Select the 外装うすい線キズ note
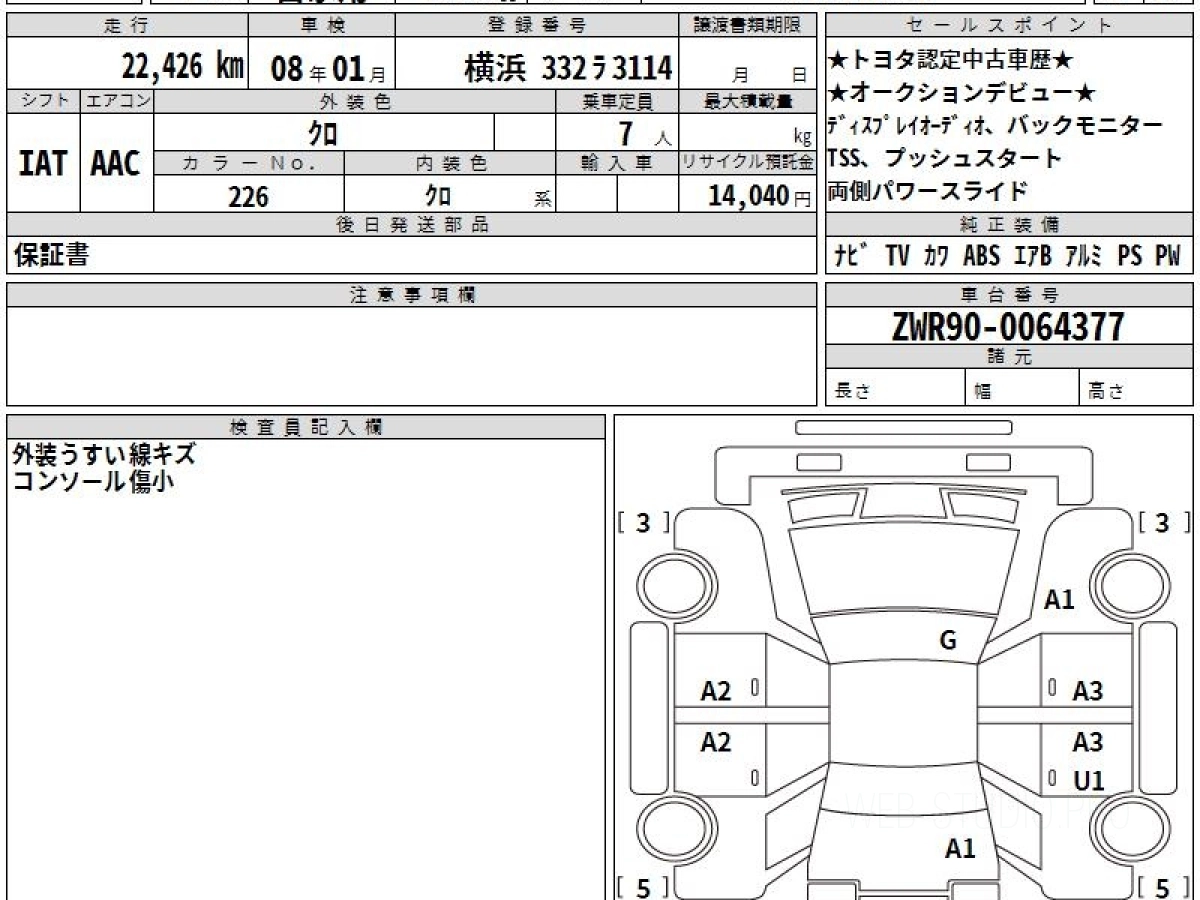The height and width of the screenshot is (900, 1200). tap(104, 455)
